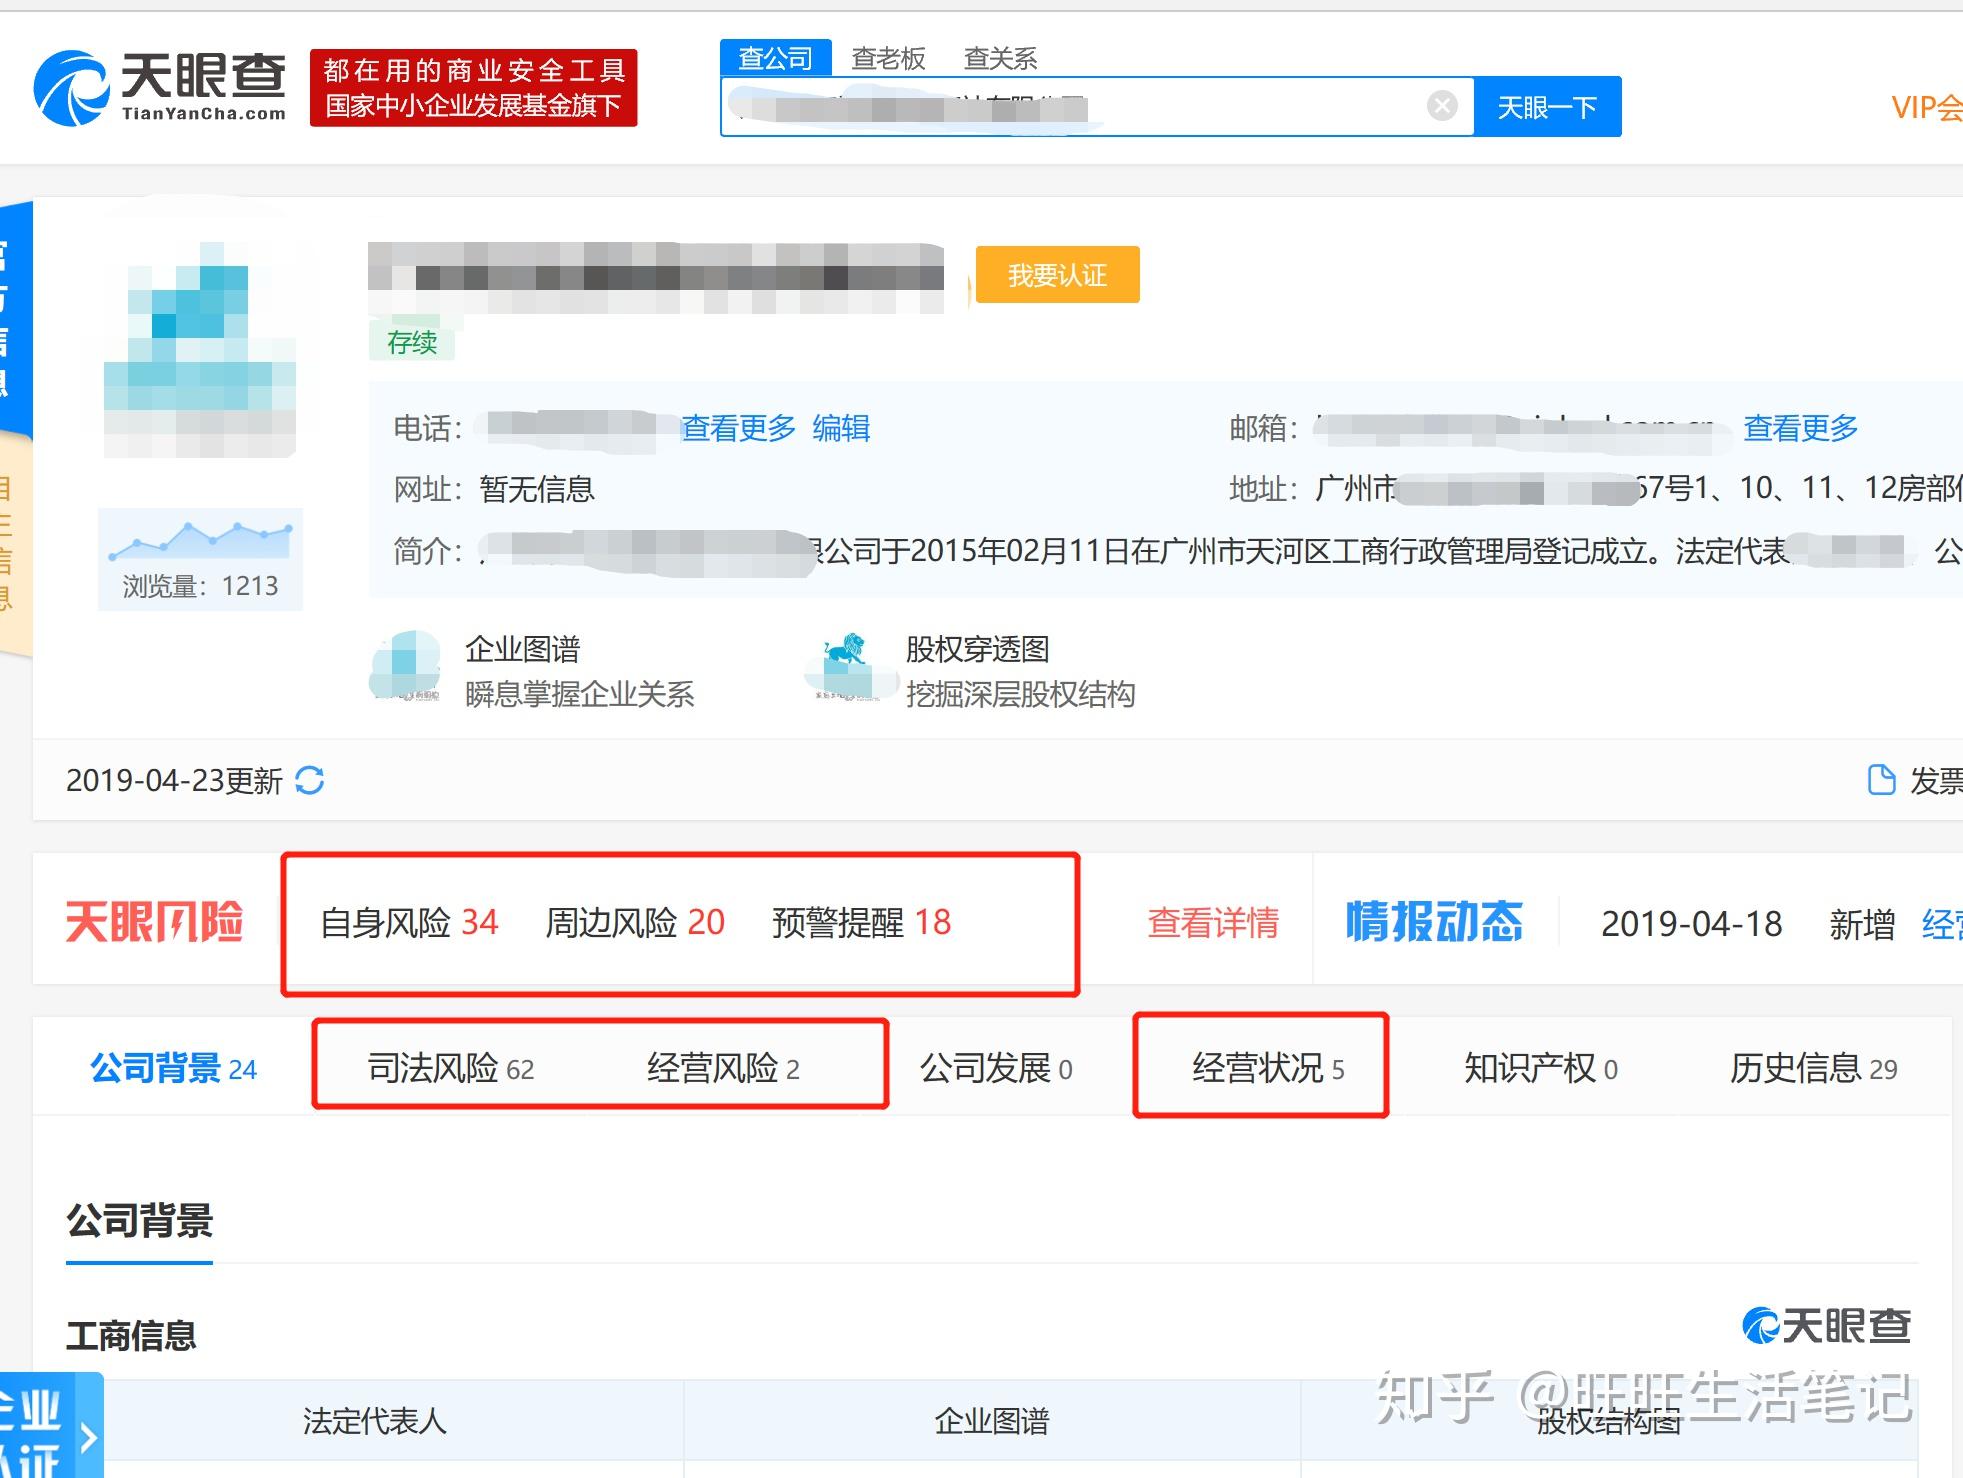The image size is (1963, 1478).
Task: Select the 历史信息 29 tab
Action: [x=1813, y=1069]
